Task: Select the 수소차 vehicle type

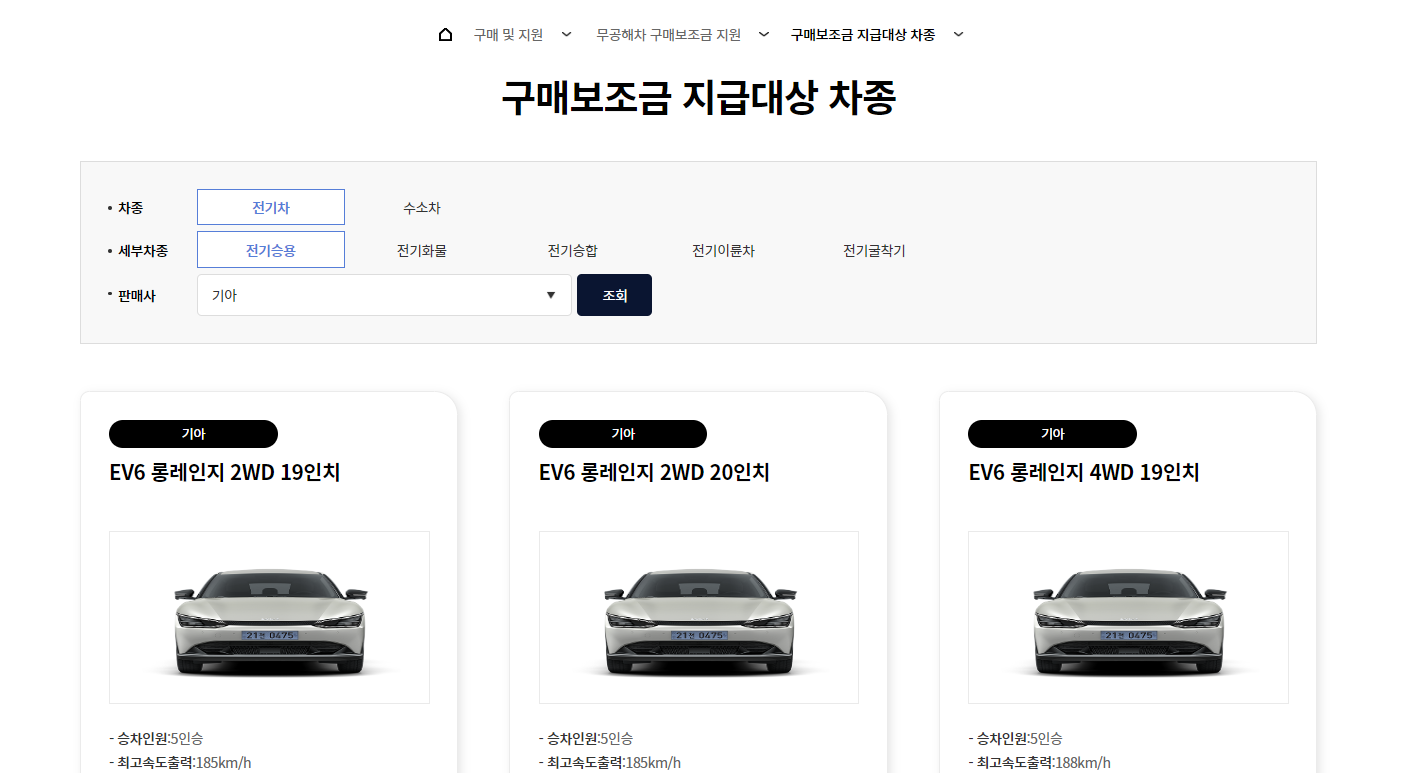Action: pos(422,208)
